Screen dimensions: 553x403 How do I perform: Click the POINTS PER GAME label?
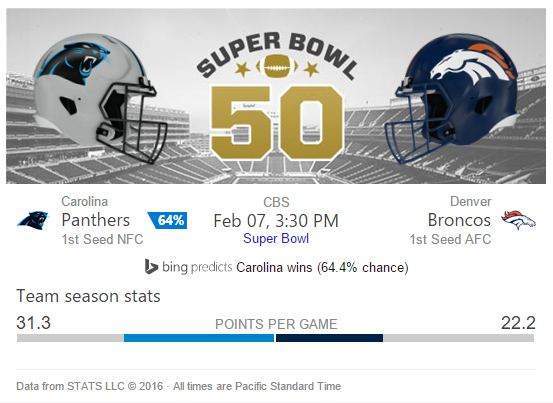[276, 324]
